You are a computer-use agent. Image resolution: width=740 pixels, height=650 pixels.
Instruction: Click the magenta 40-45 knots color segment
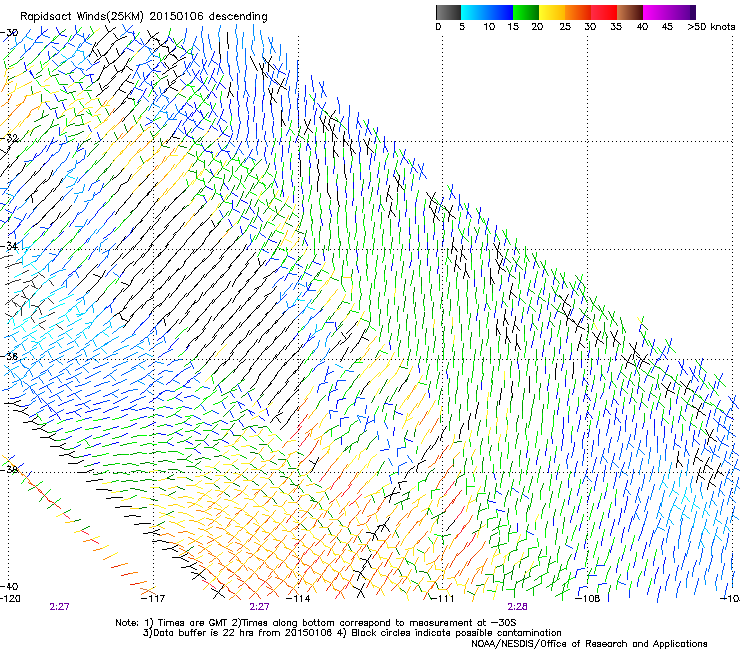656,12
